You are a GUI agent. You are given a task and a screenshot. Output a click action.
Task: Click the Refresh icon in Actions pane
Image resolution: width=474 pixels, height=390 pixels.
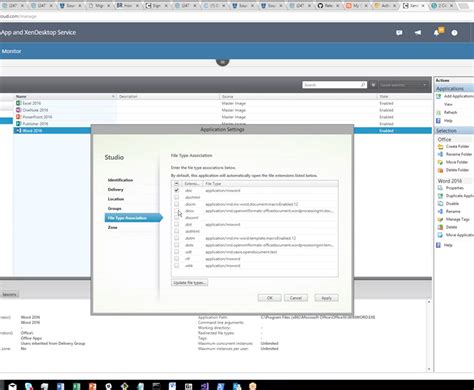tap(439, 112)
